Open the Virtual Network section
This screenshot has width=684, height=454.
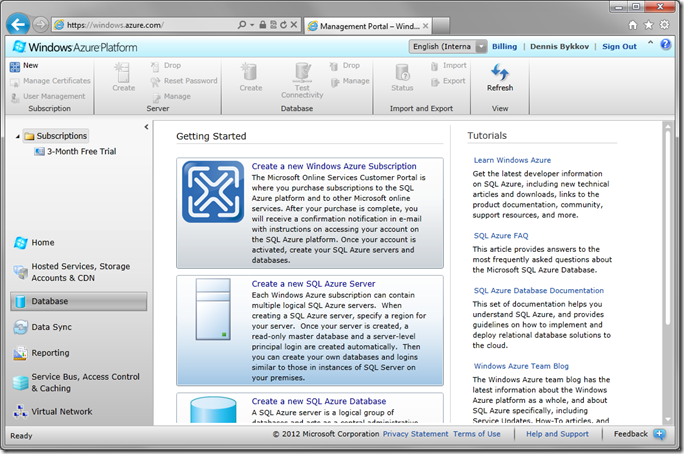pos(62,411)
